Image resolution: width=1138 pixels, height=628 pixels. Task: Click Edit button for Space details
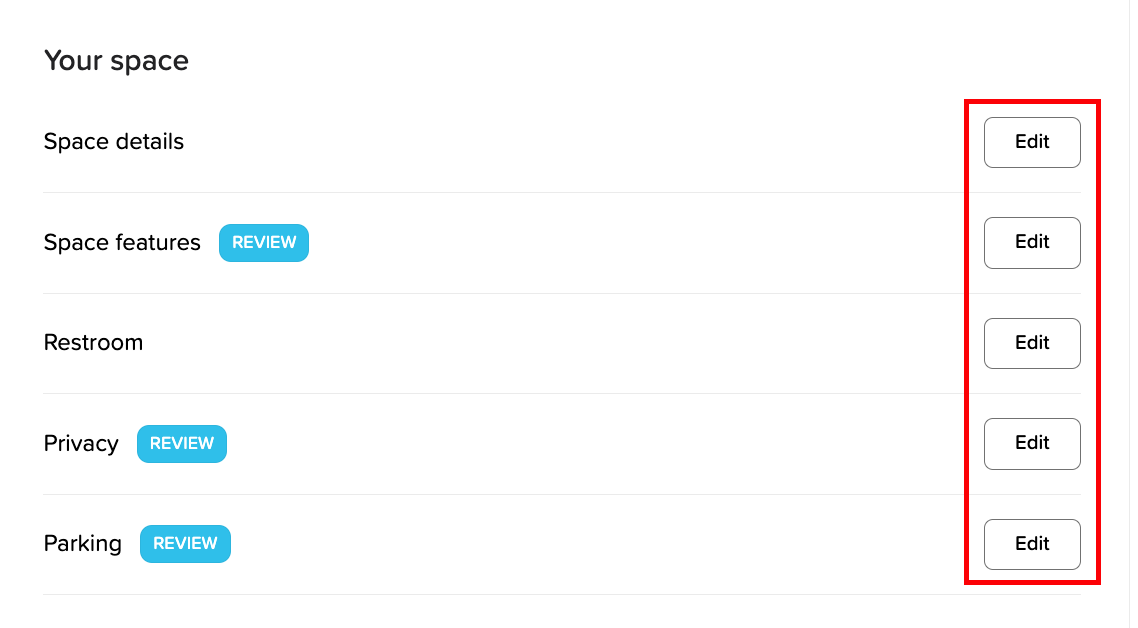[1032, 142]
